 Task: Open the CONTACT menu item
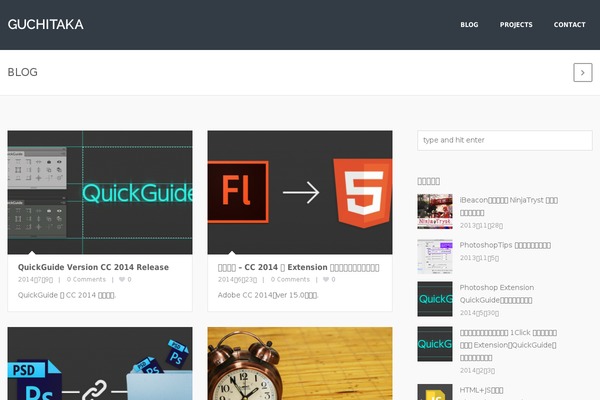pyautogui.click(x=569, y=24)
